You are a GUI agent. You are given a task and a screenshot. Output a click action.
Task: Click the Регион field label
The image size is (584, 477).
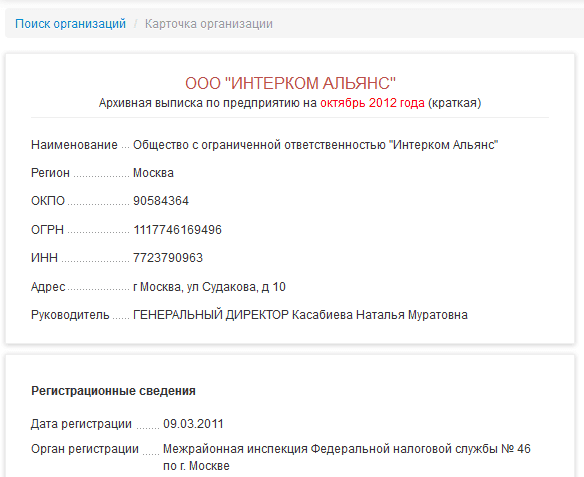(50, 173)
